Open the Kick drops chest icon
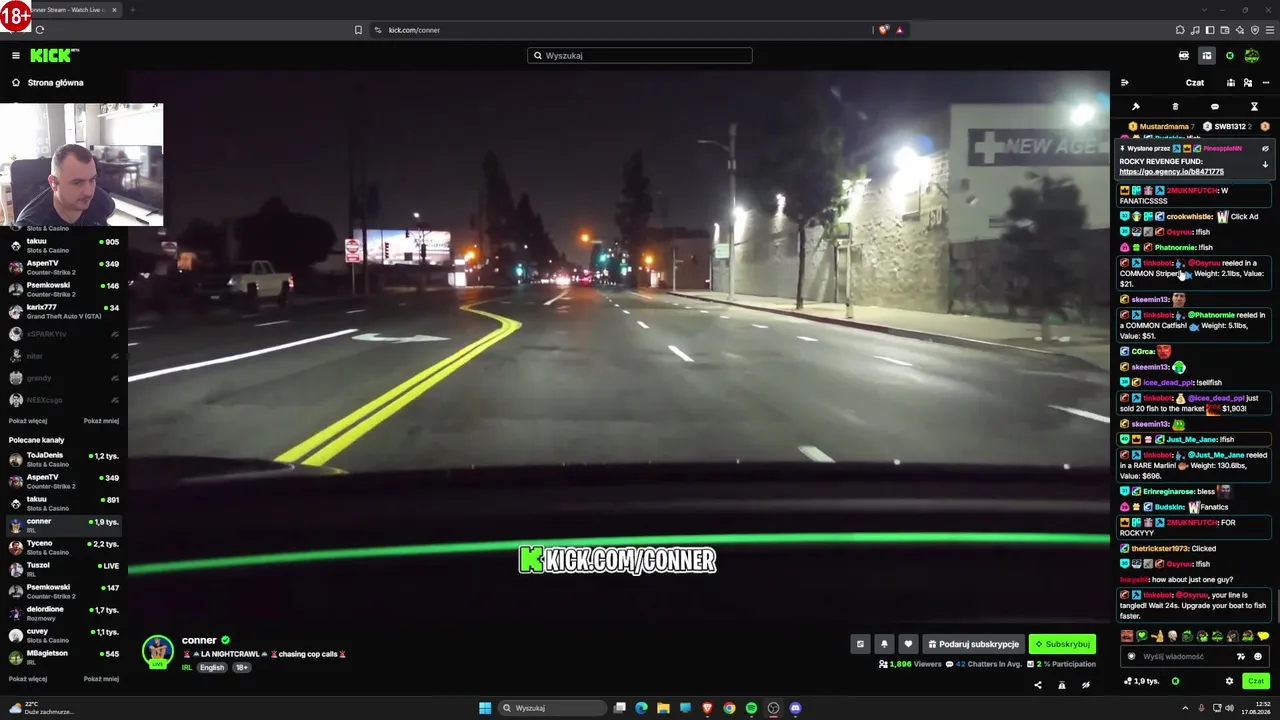This screenshot has width=1280, height=720. pos(1184,56)
